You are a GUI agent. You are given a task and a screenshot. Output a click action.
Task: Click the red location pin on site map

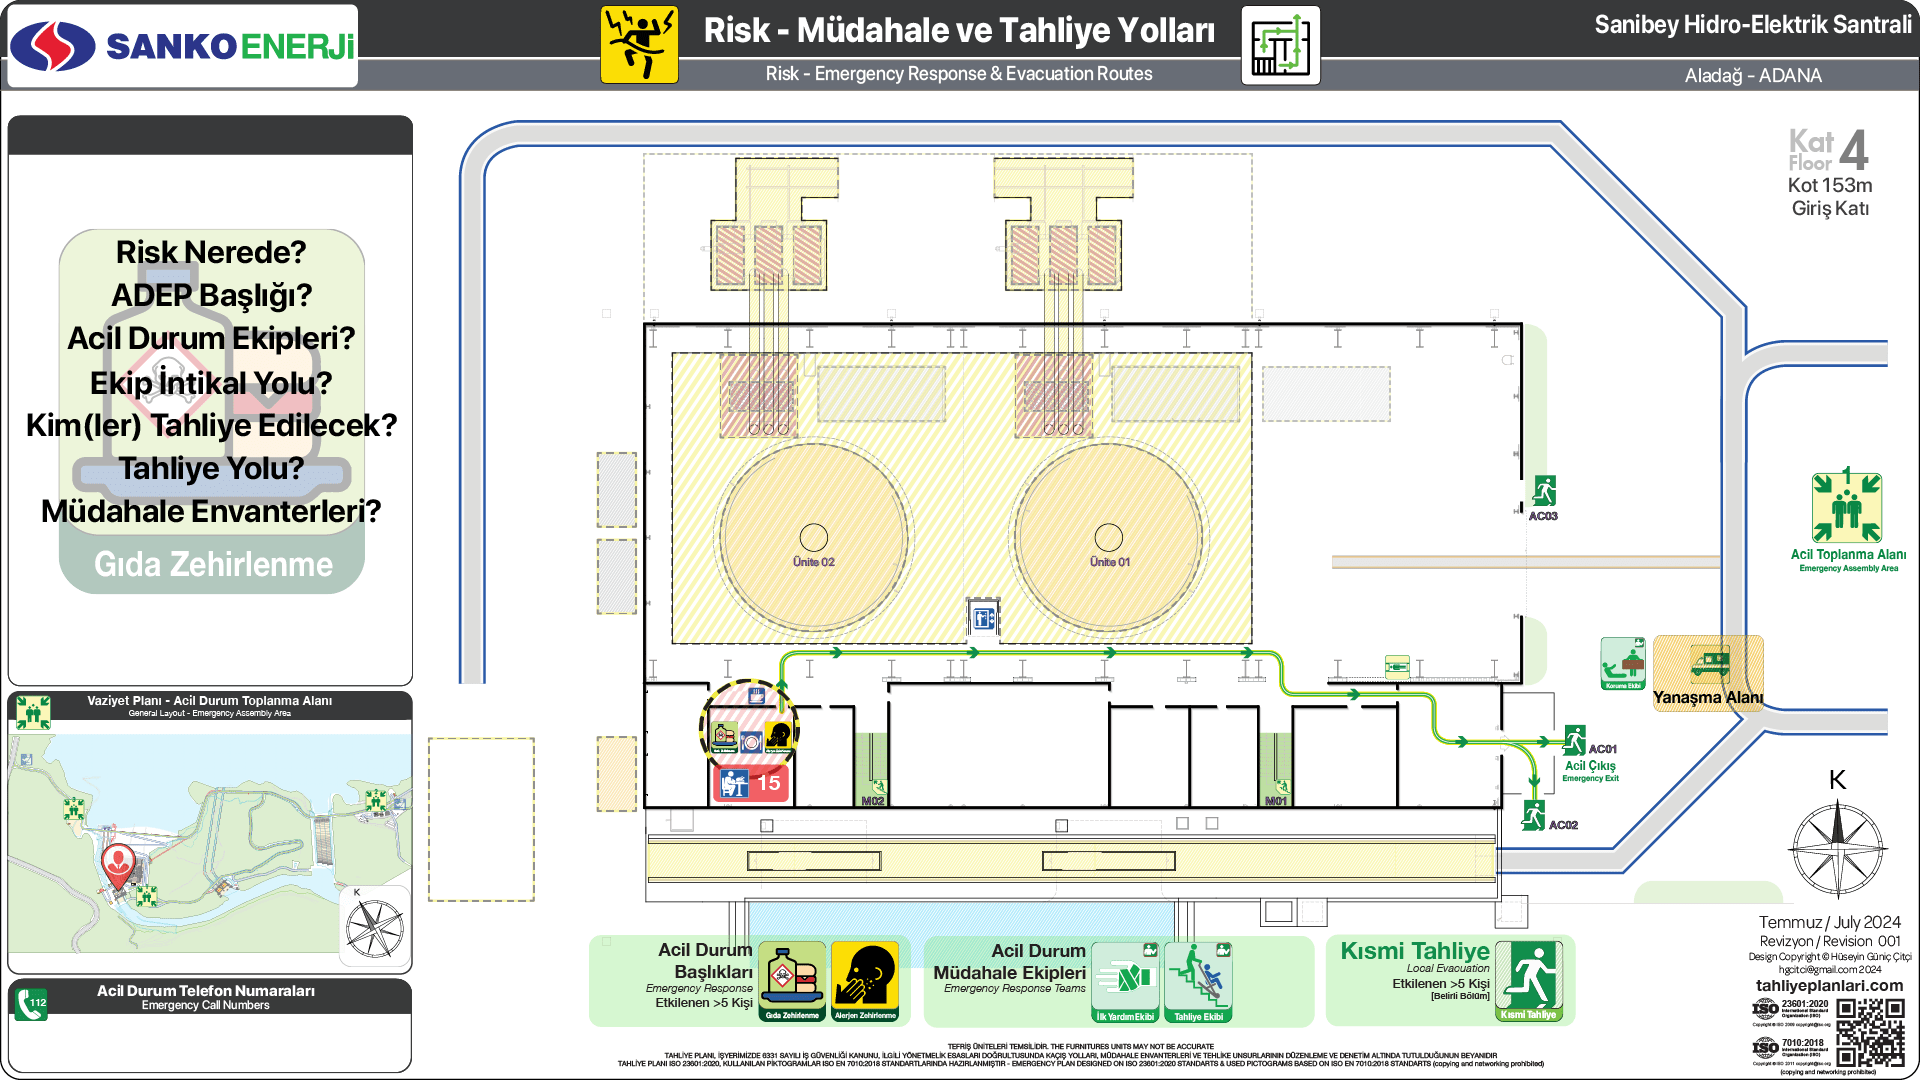coord(118,862)
